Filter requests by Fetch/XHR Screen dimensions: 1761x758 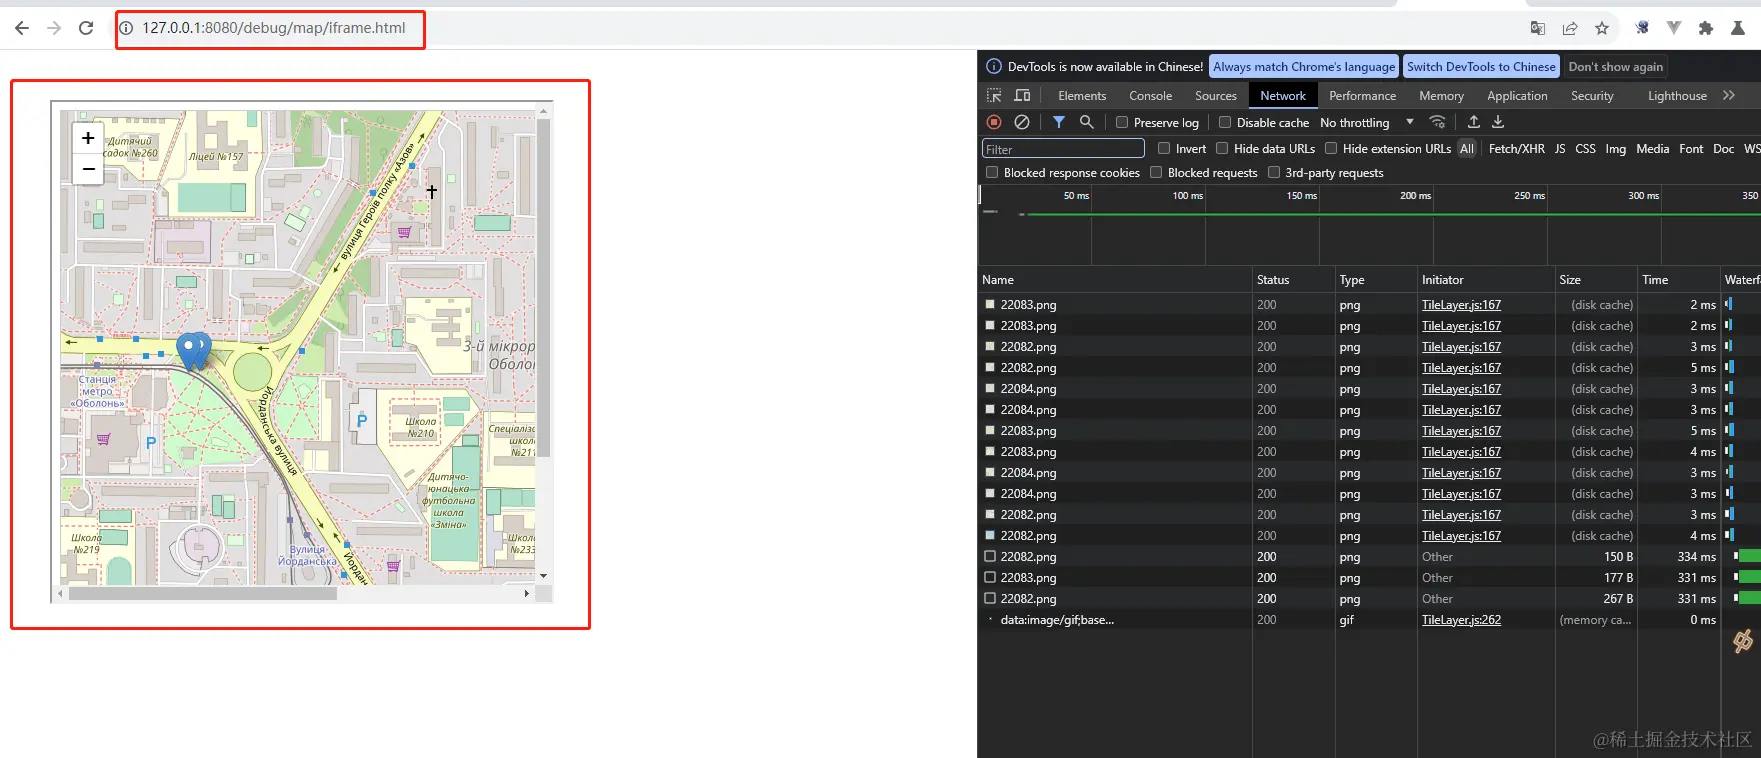(1516, 148)
